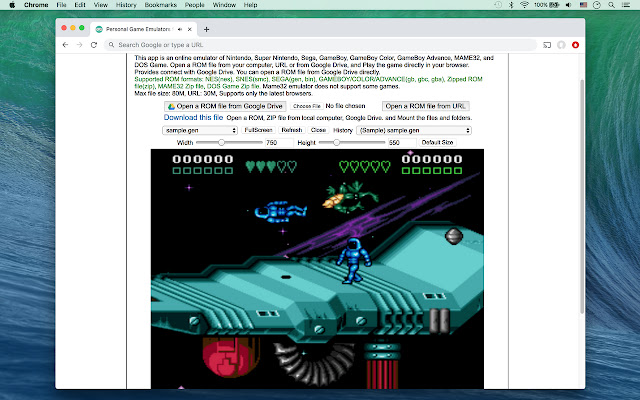Open the People menu
640x400 pixels.
click(194, 5)
